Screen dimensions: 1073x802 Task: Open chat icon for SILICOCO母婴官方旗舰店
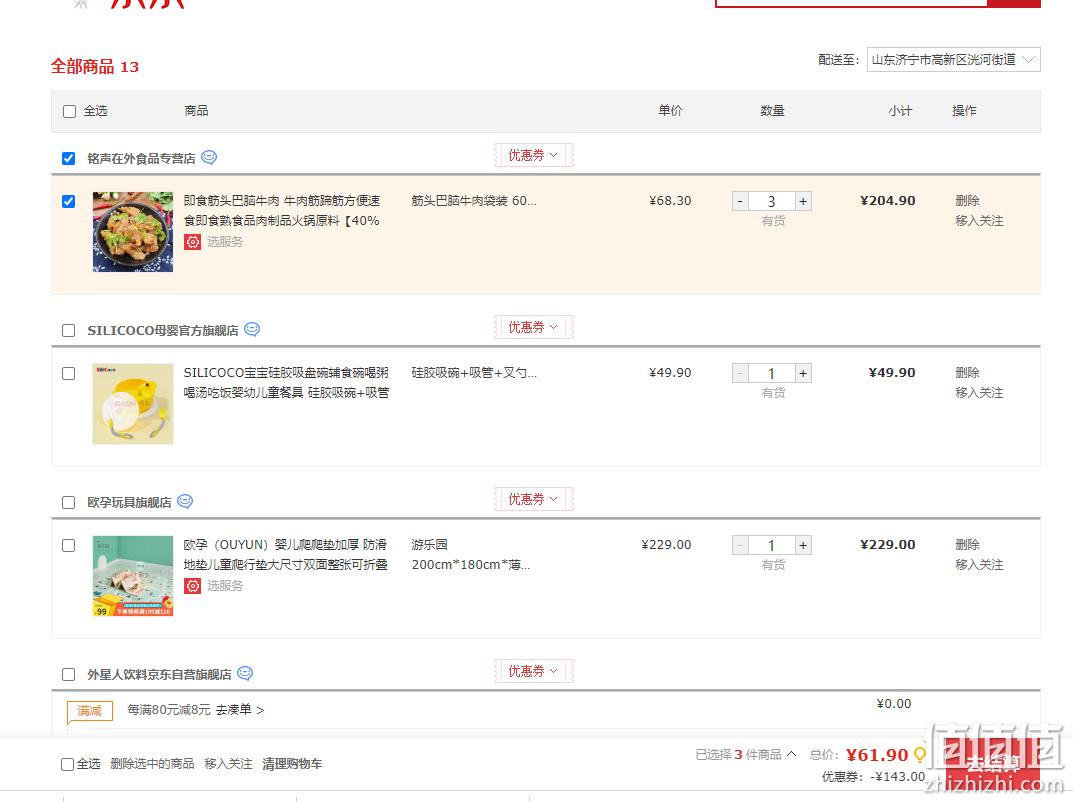point(252,329)
